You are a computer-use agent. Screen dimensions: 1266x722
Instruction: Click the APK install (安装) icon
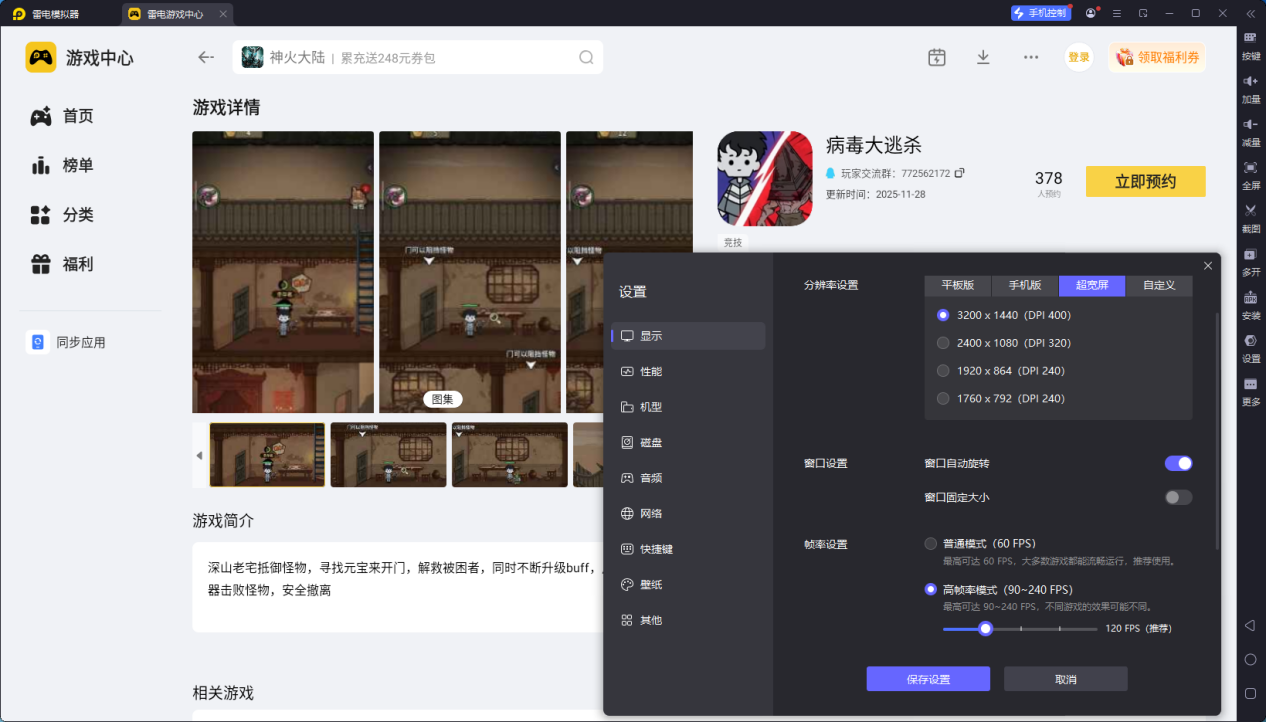1250,303
